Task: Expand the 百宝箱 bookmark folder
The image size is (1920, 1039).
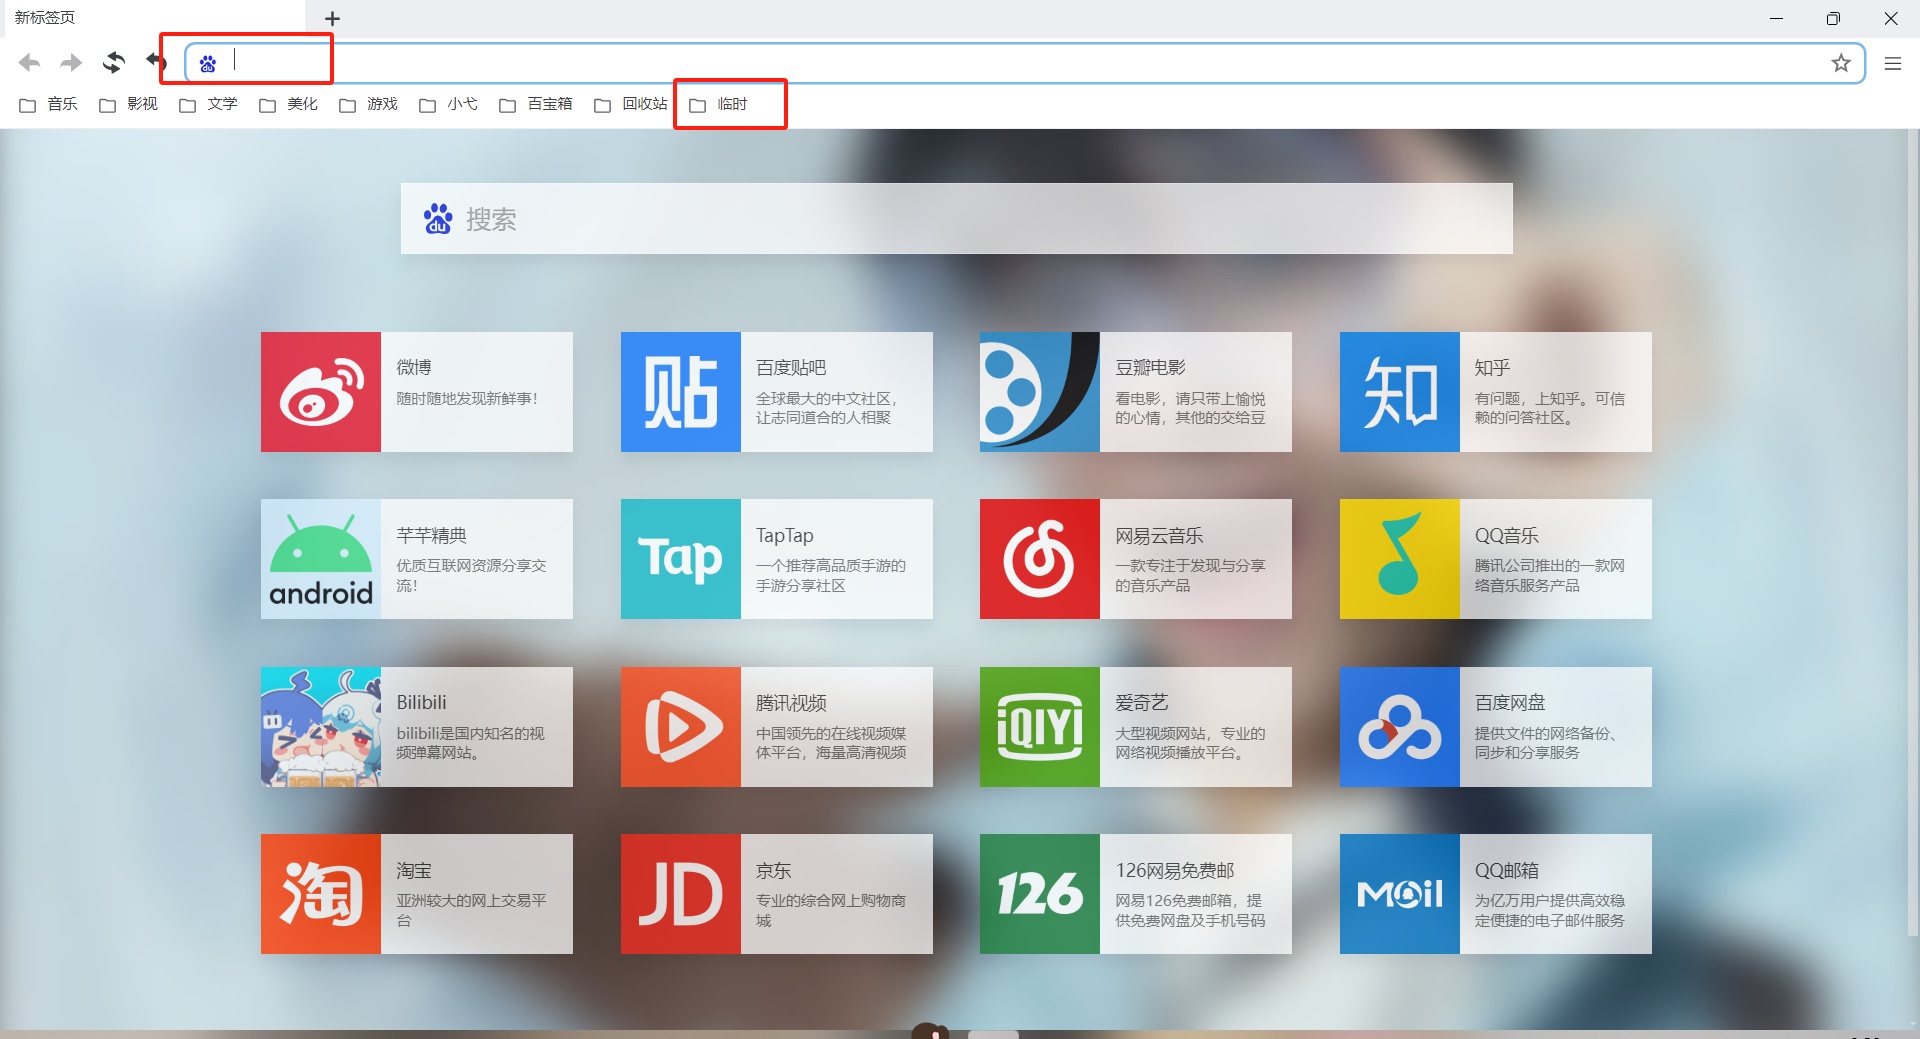Action: tap(535, 104)
